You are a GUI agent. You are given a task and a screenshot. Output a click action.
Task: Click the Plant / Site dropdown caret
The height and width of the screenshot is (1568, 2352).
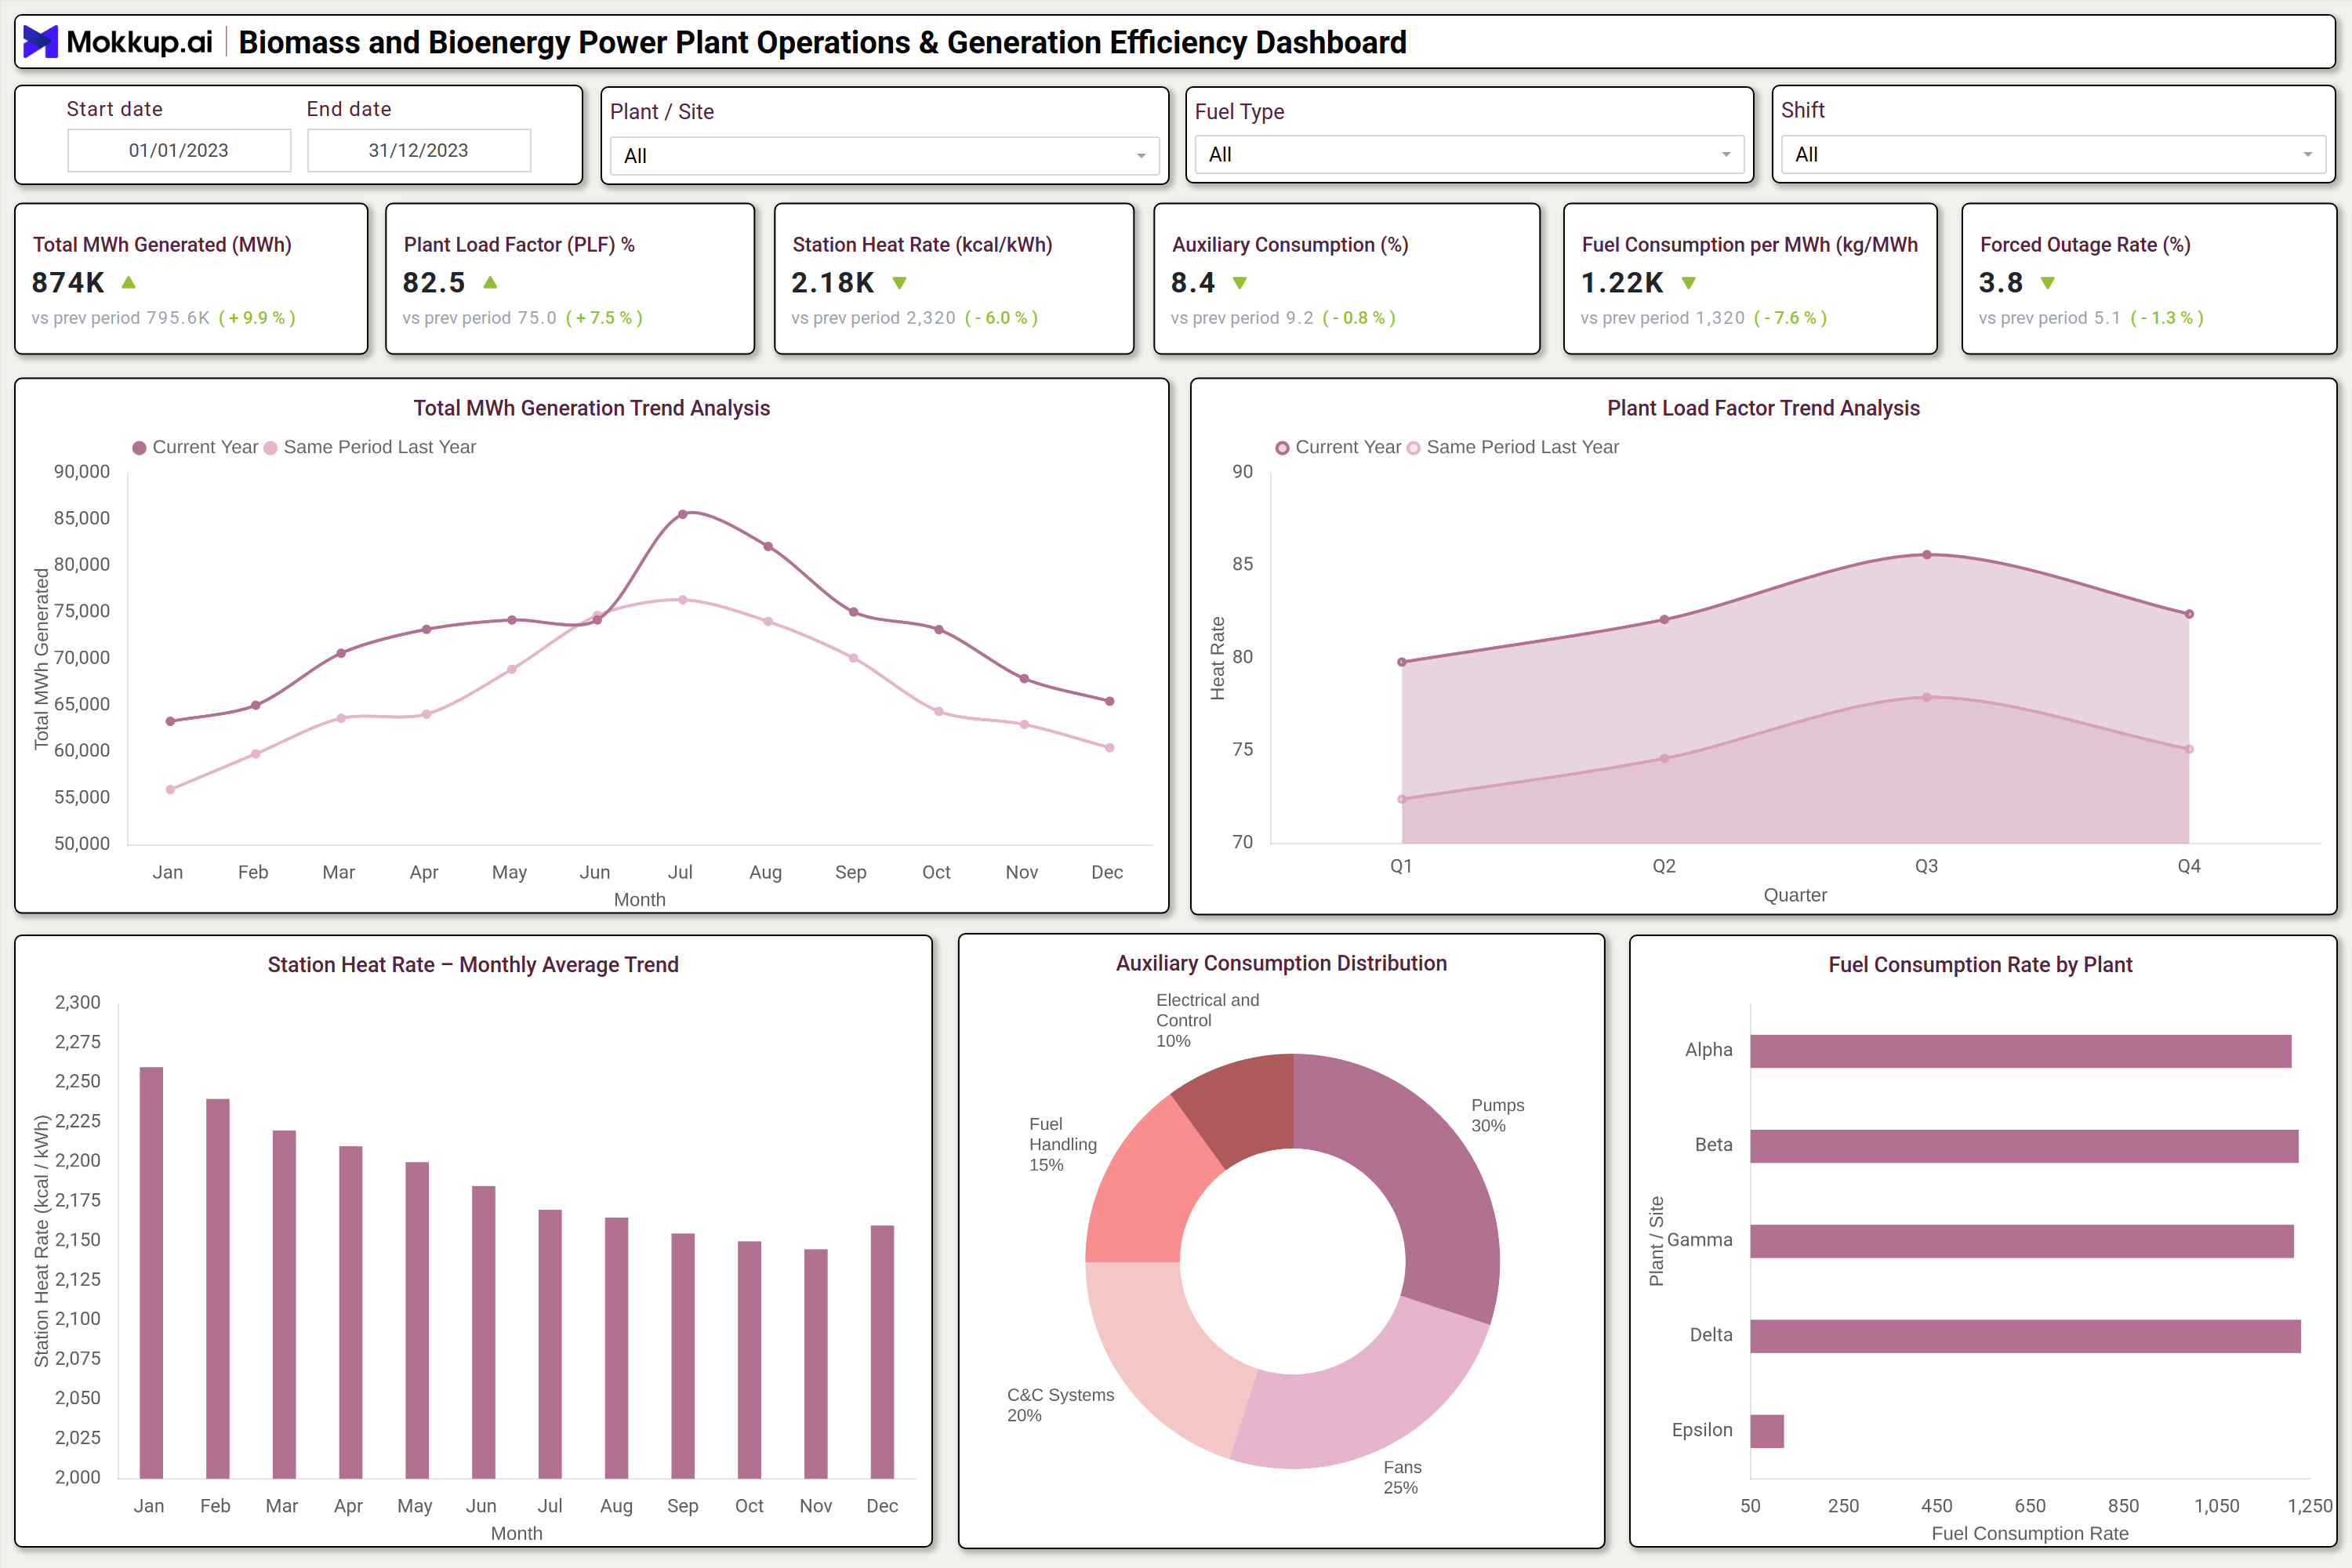point(1141,156)
